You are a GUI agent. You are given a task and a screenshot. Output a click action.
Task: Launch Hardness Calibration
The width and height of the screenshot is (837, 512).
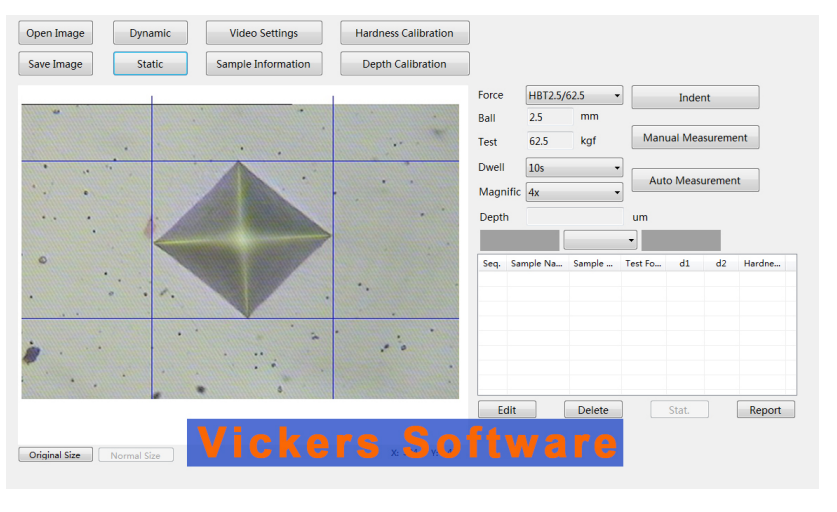(x=404, y=33)
